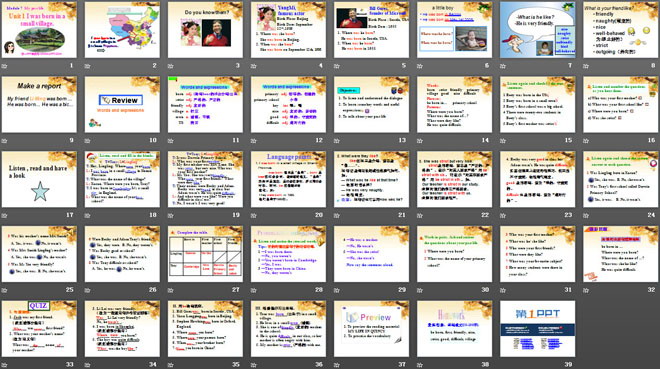This screenshot has width=660, height=369.
Task: Select the 'Make a report' slide 9
Action: [x=39, y=104]
